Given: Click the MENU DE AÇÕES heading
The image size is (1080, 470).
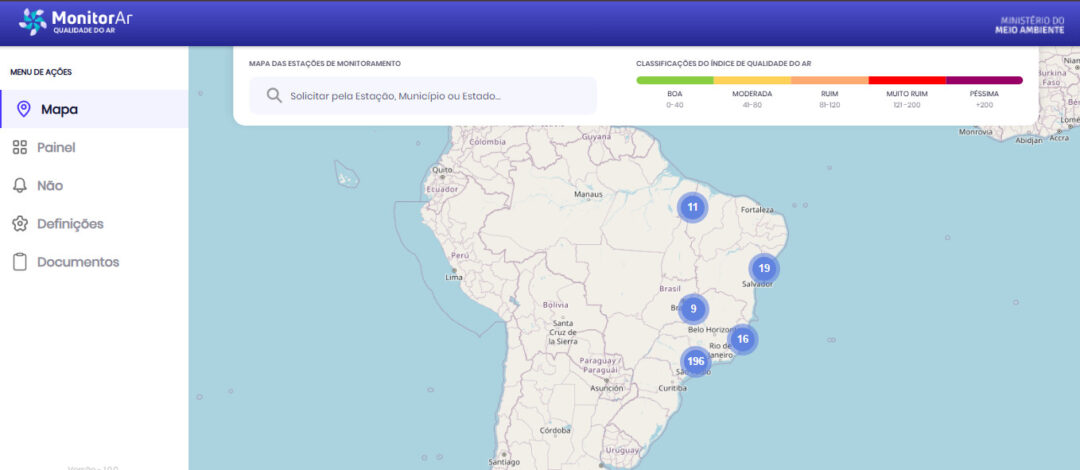Looking at the screenshot, I should click(41, 72).
